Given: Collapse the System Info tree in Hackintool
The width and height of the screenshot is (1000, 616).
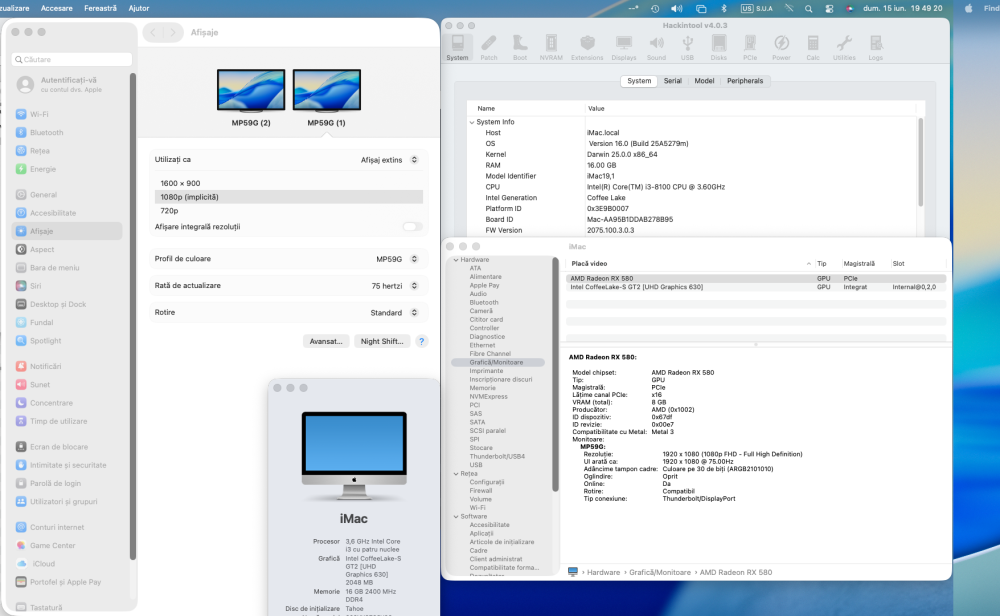Looking at the screenshot, I should point(472,122).
